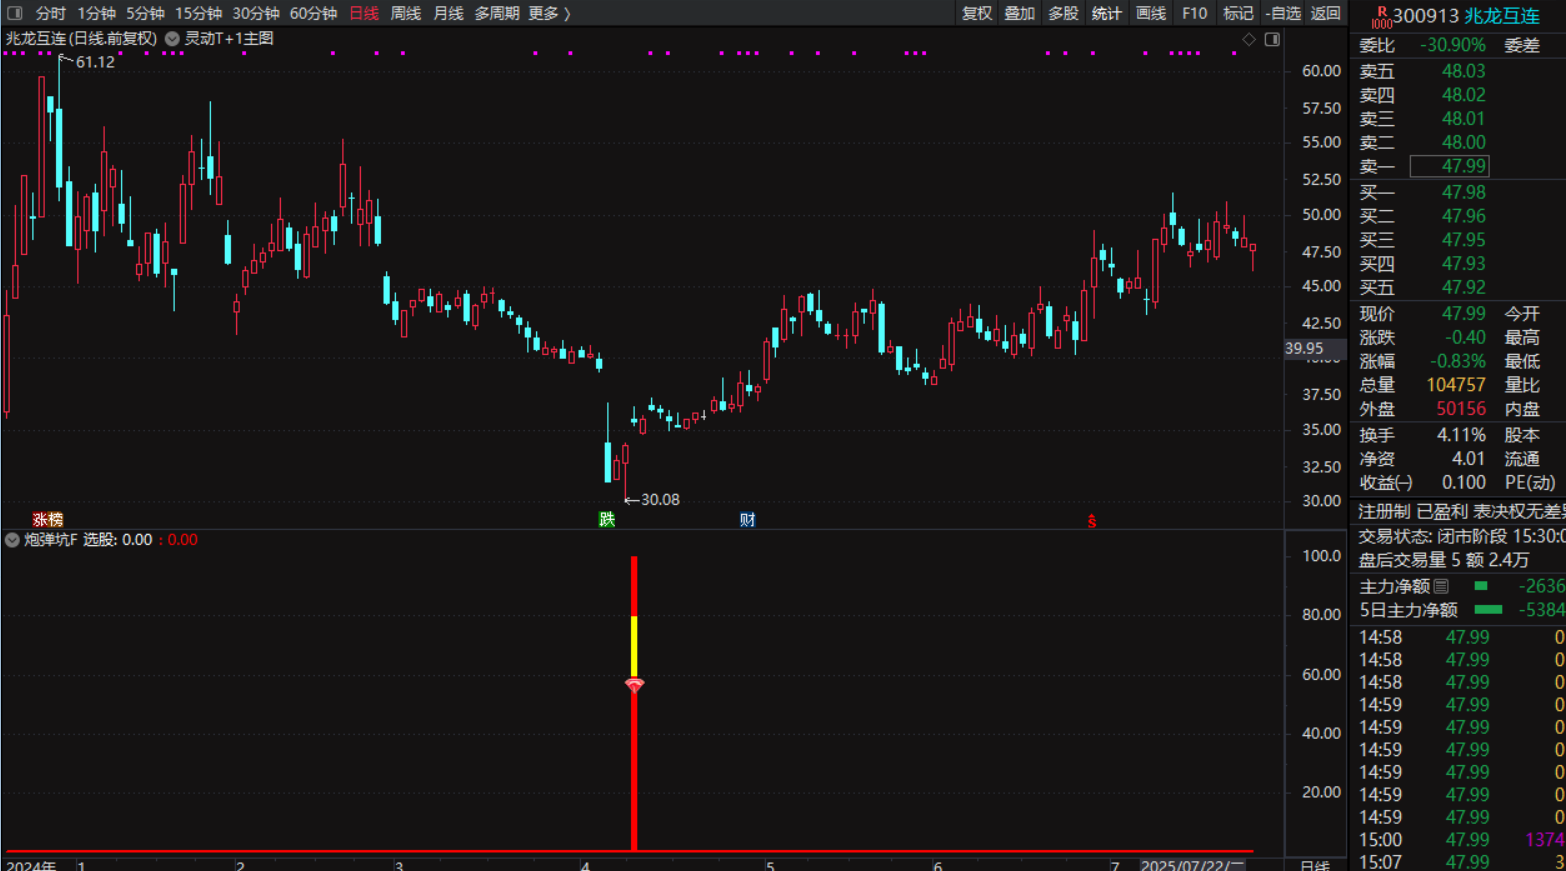
Task: Click the 涨榜 event marker
Action: pos(47,520)
